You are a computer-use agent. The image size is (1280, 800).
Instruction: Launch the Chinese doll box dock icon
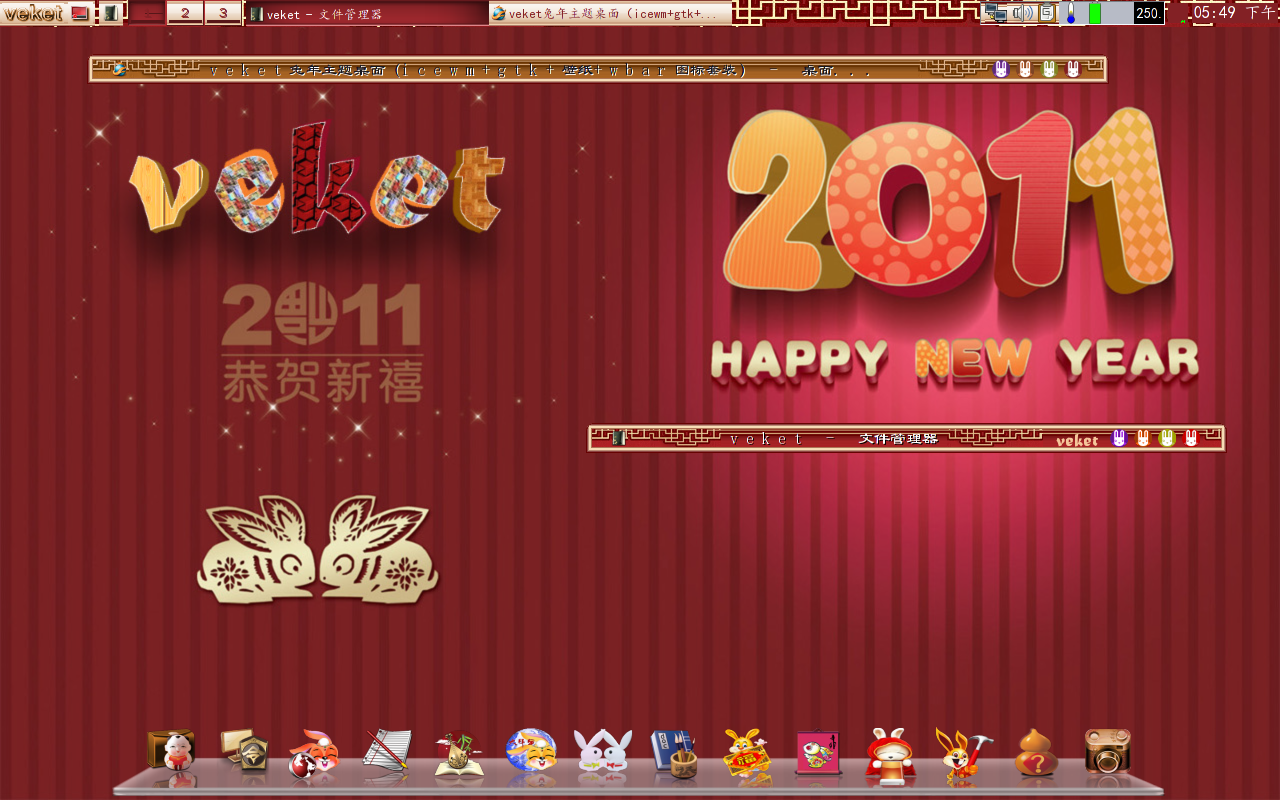[x=171, y=752]
